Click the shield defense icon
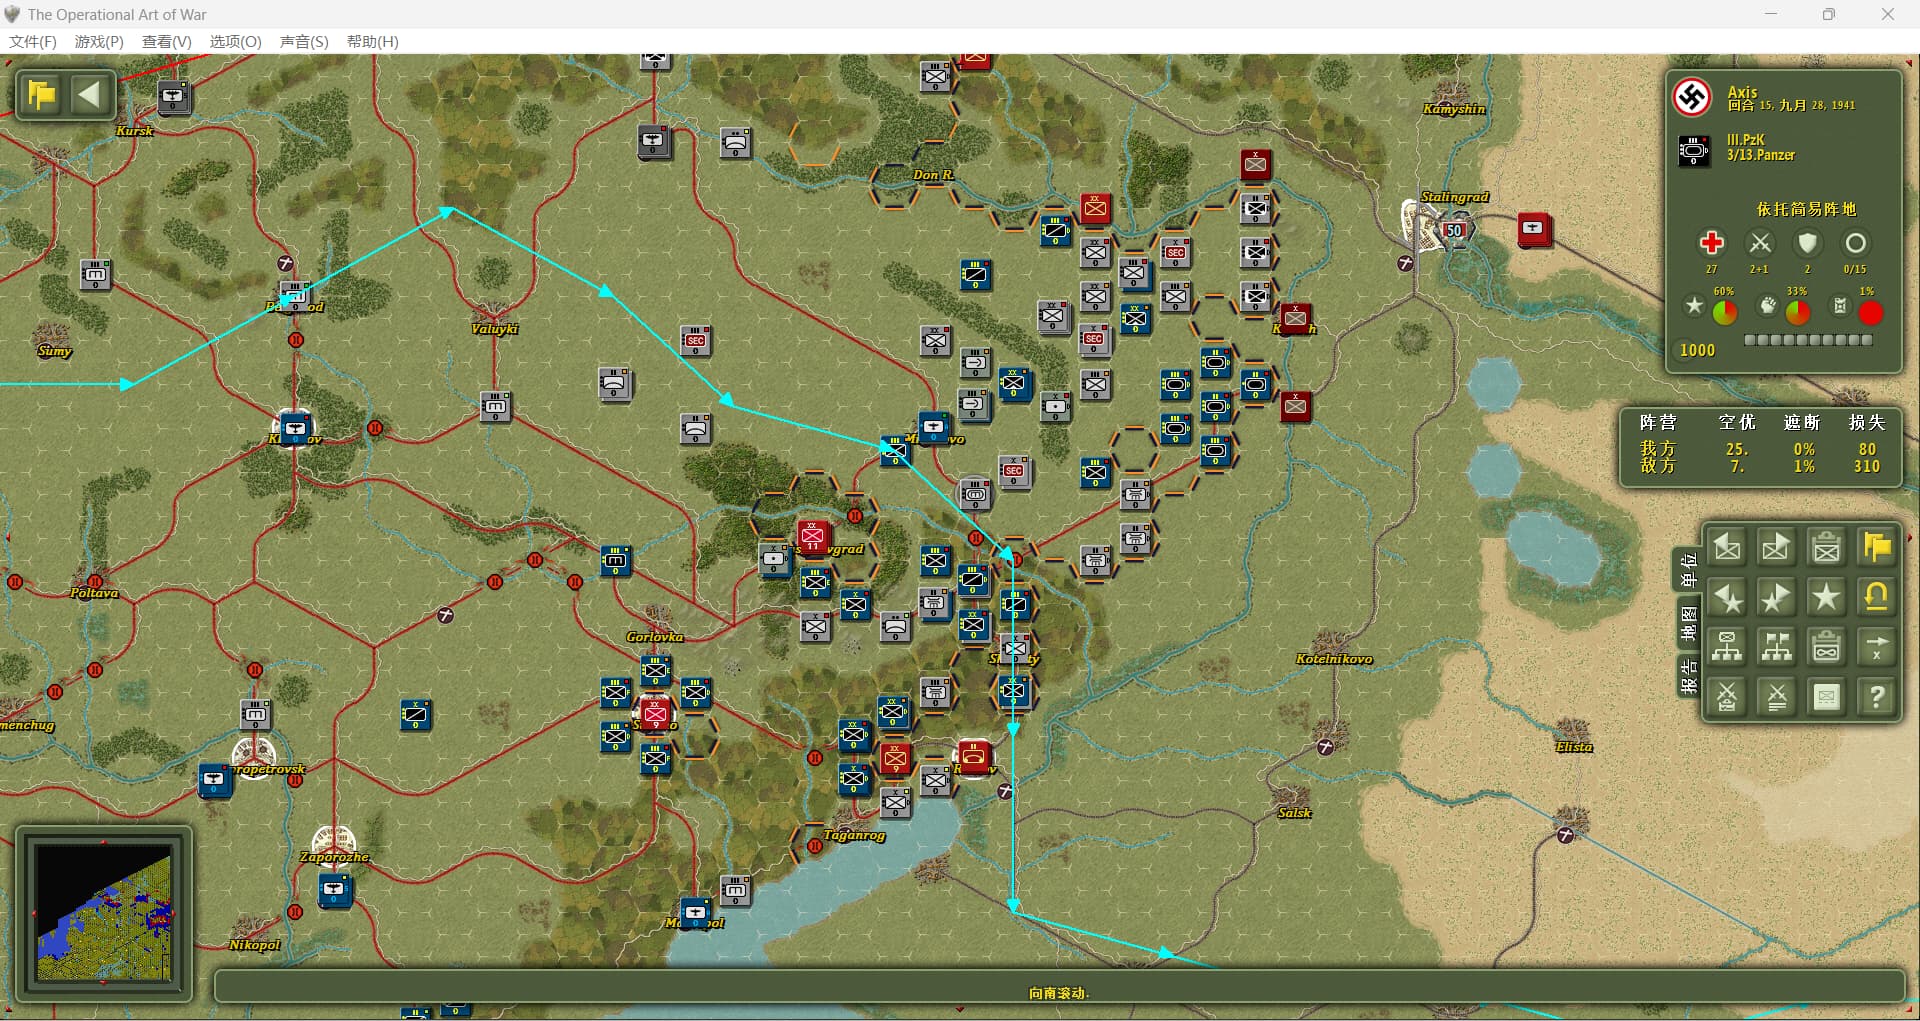 pyautogui.click(x=1807, y=243)
